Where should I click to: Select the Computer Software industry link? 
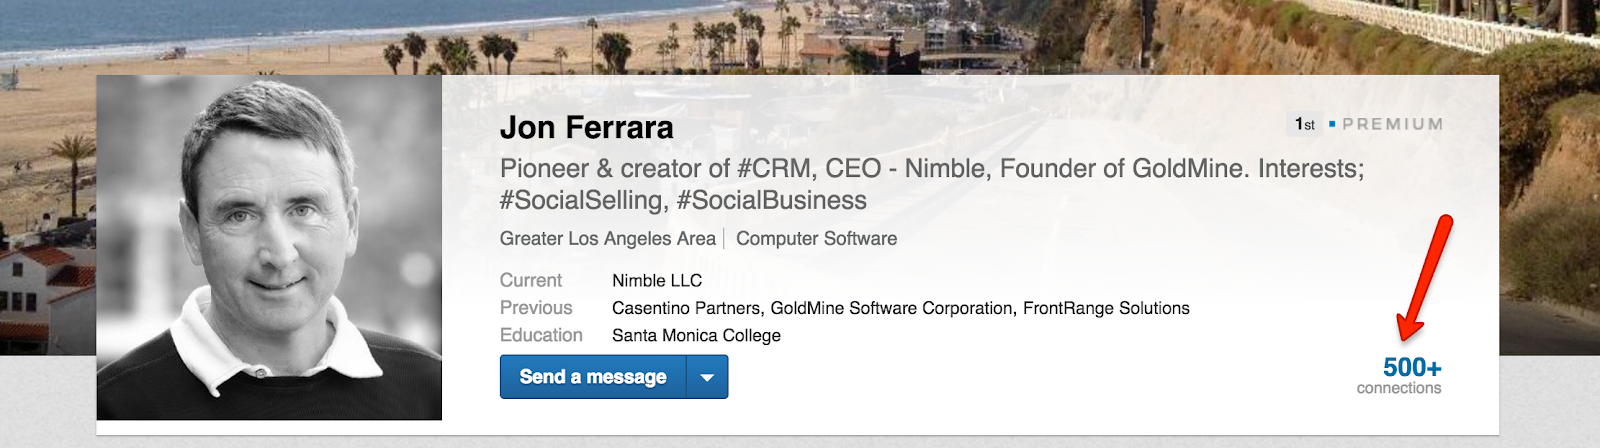click(x=816, y=239)
